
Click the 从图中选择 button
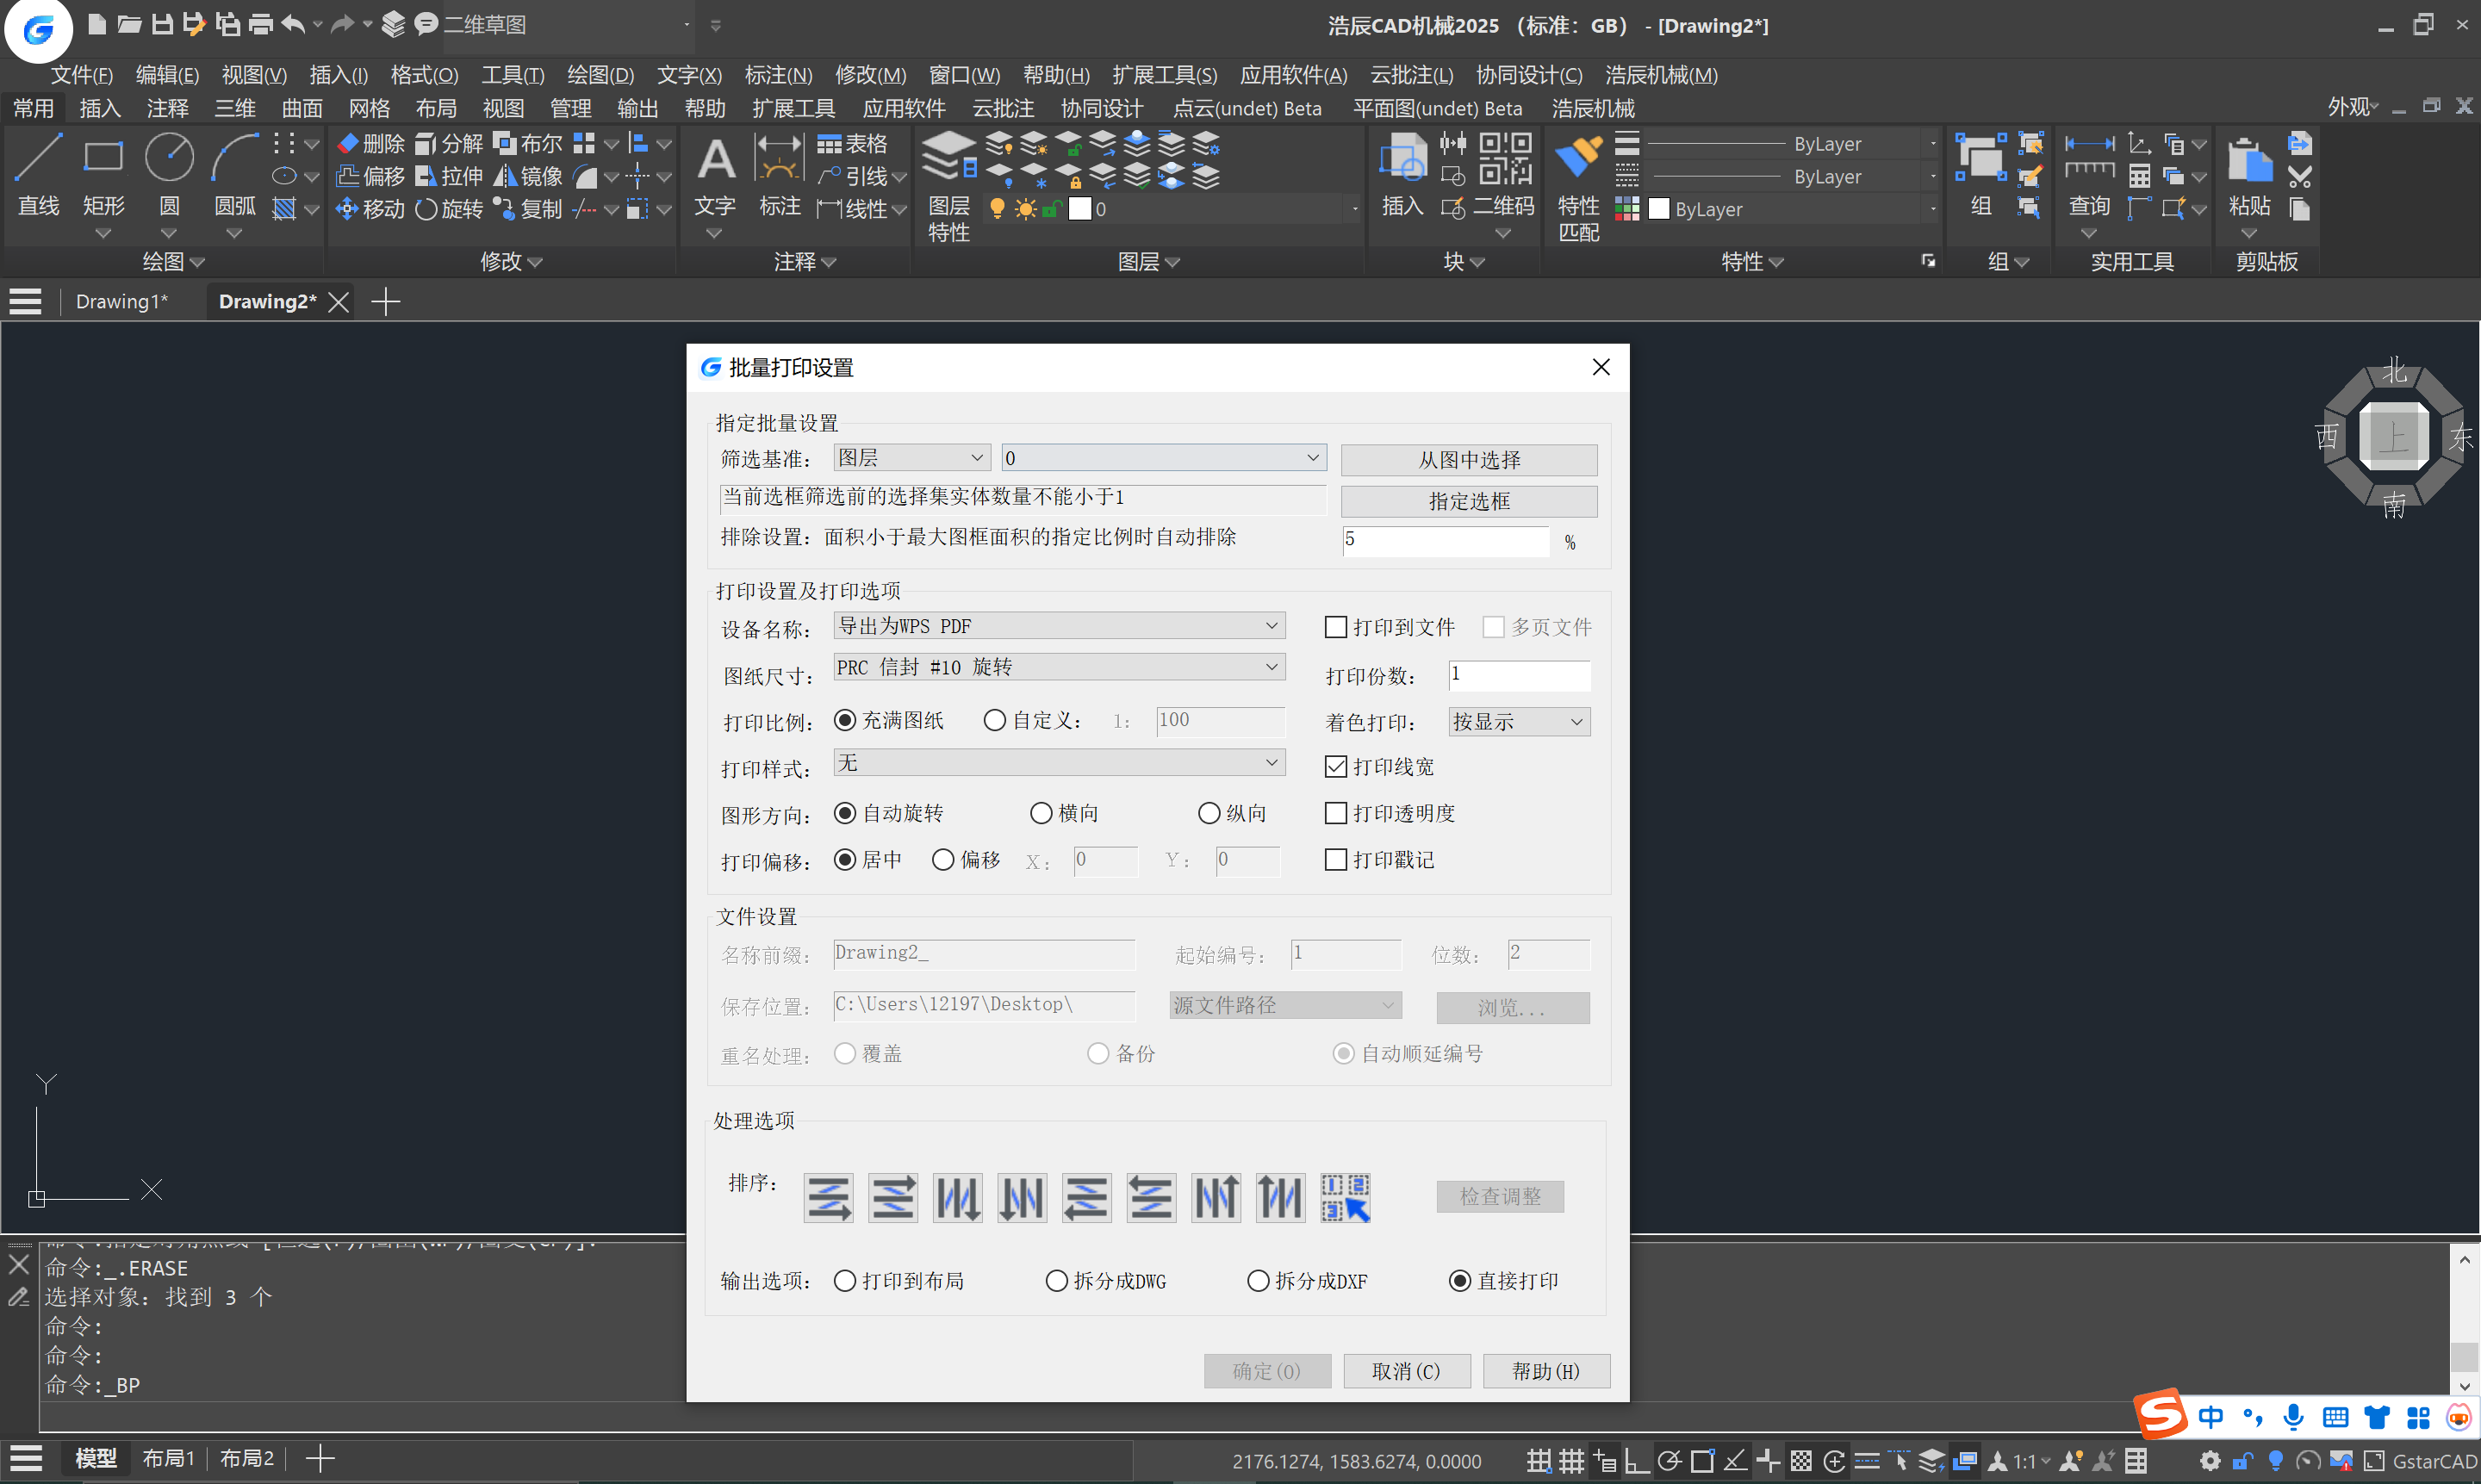click(x=1468, y=460)
